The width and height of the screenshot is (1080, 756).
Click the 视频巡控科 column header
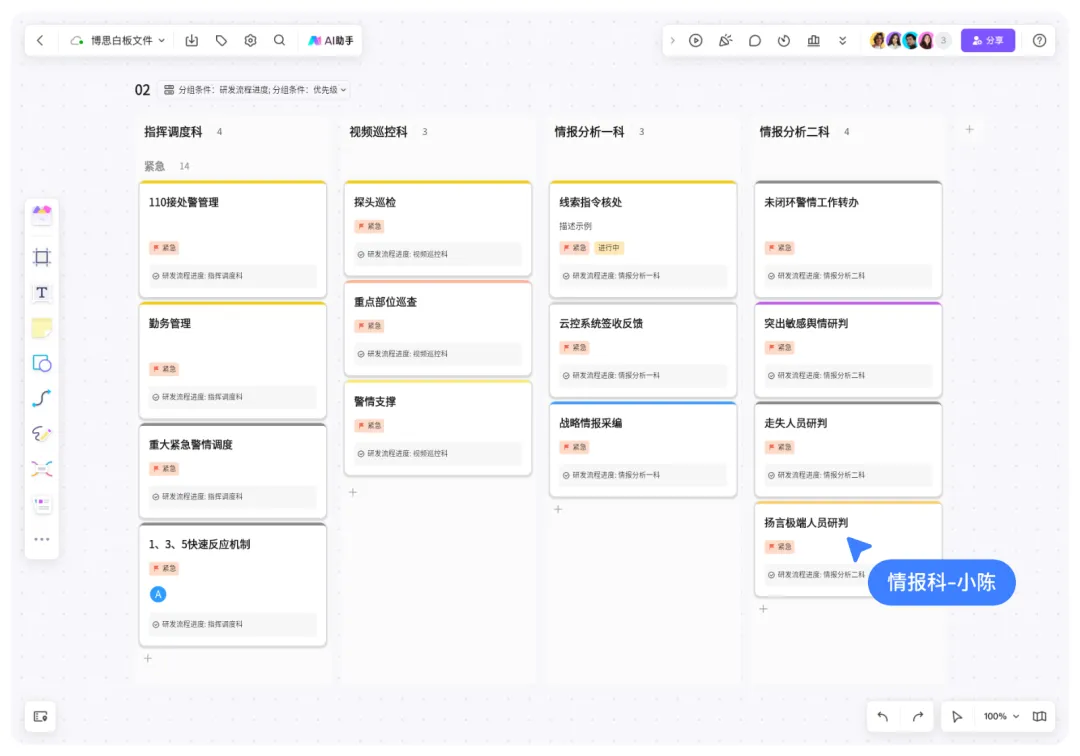(378, 132)
